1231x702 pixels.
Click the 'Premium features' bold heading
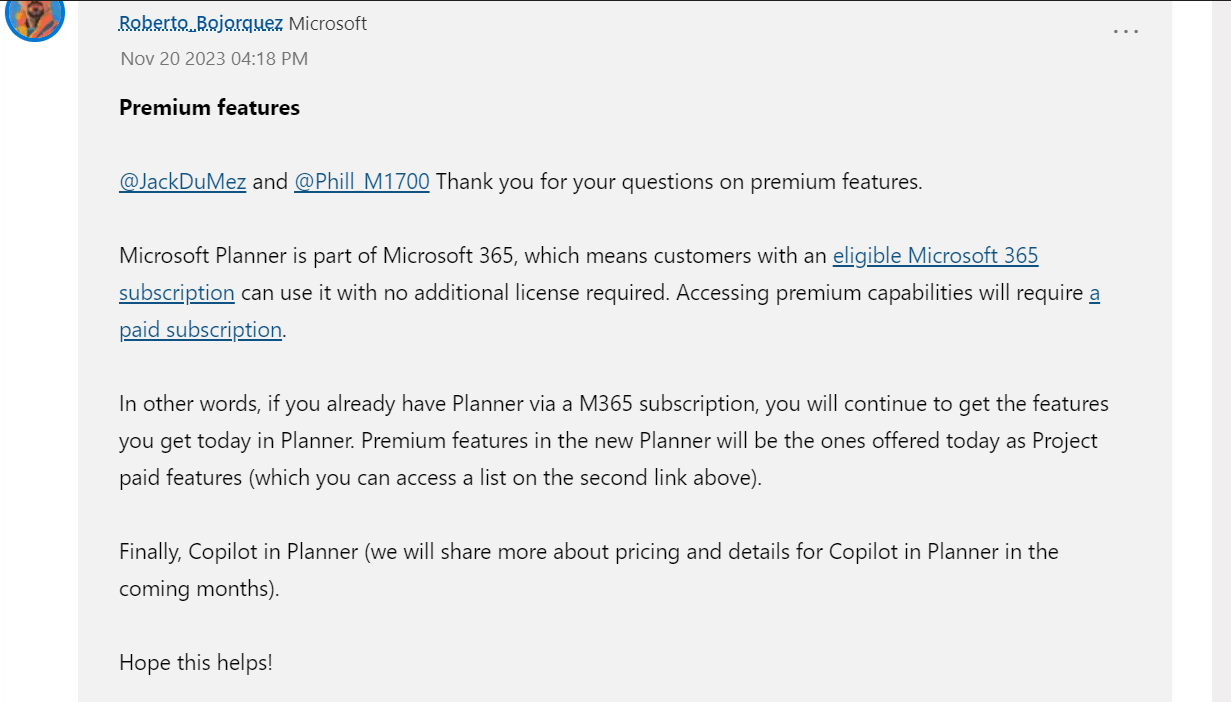tap(209, 108)
